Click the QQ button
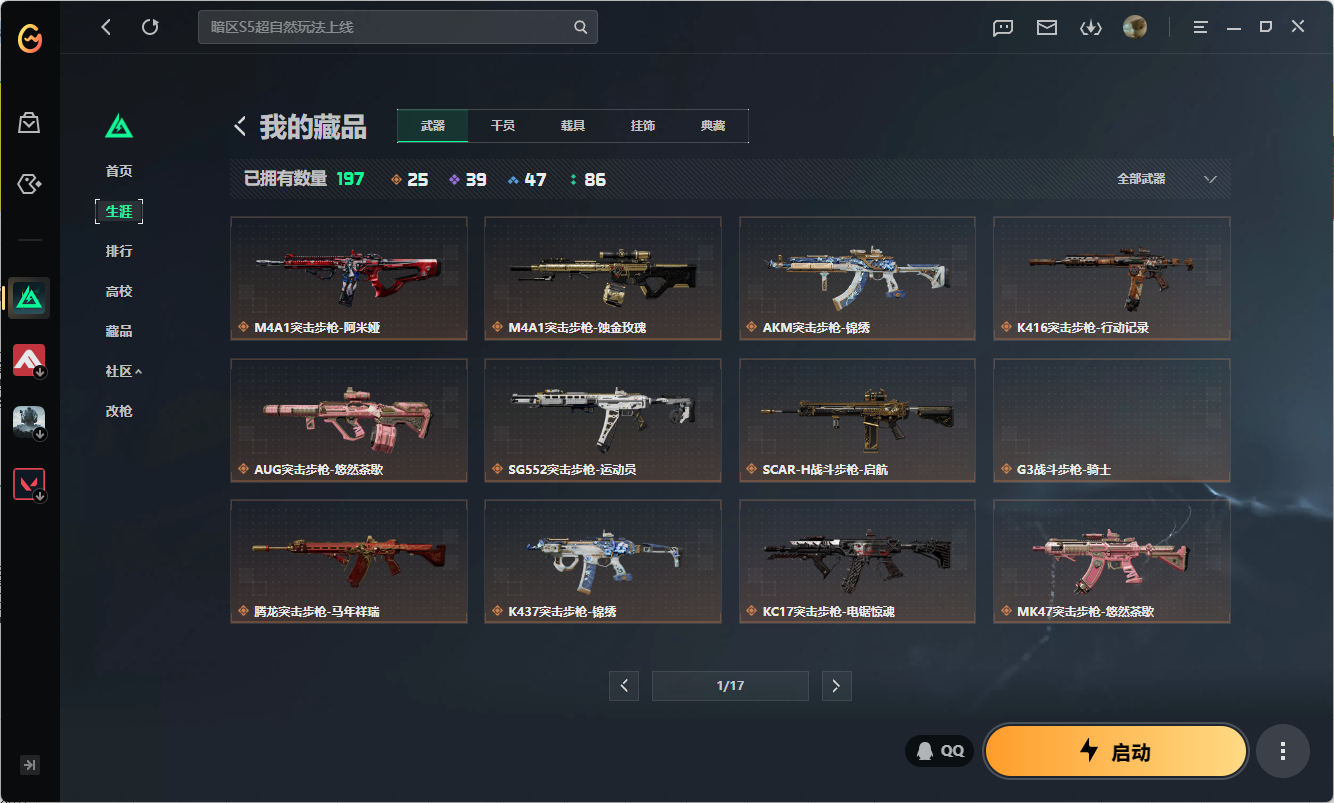1334x803 pixels. [x=940, y=751]
